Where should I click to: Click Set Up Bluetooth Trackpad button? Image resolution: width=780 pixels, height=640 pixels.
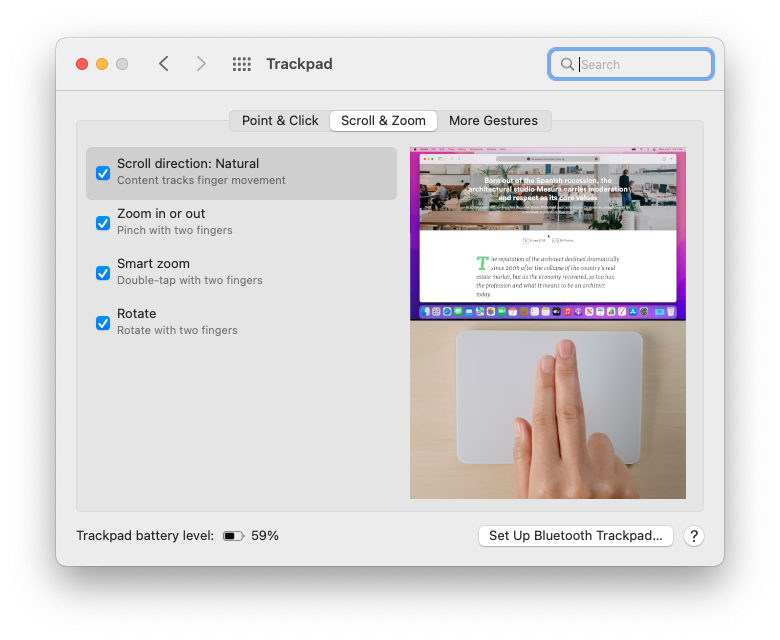[x=576, y=536]
